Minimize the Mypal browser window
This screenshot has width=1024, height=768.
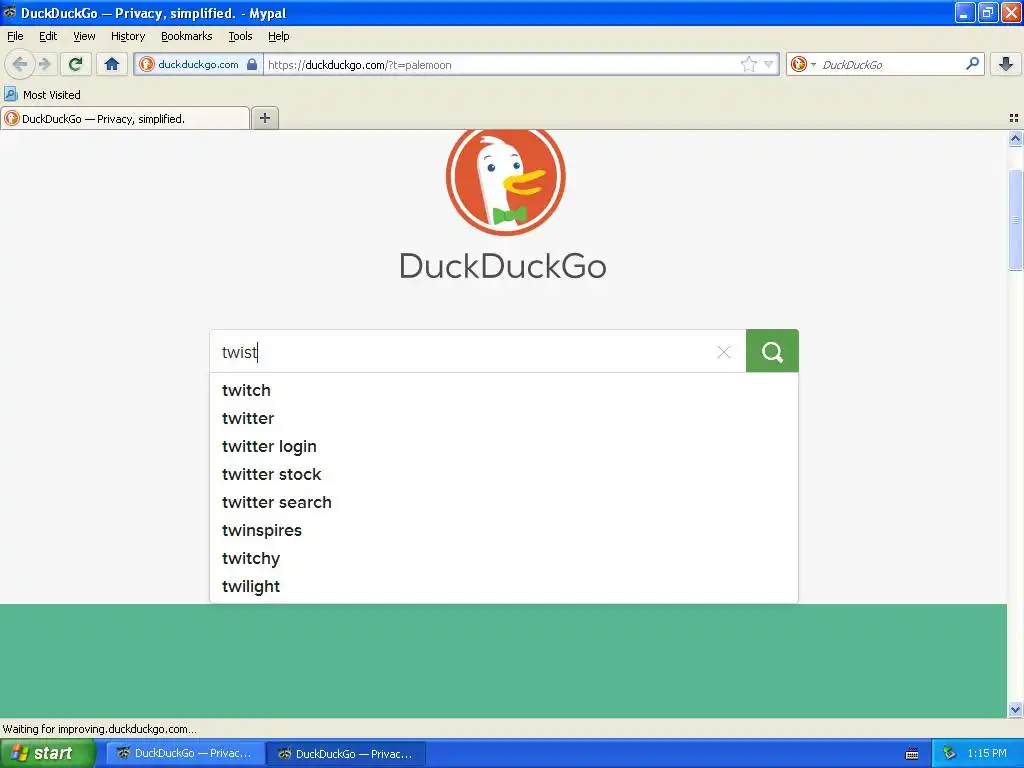(x=965, y=12)
